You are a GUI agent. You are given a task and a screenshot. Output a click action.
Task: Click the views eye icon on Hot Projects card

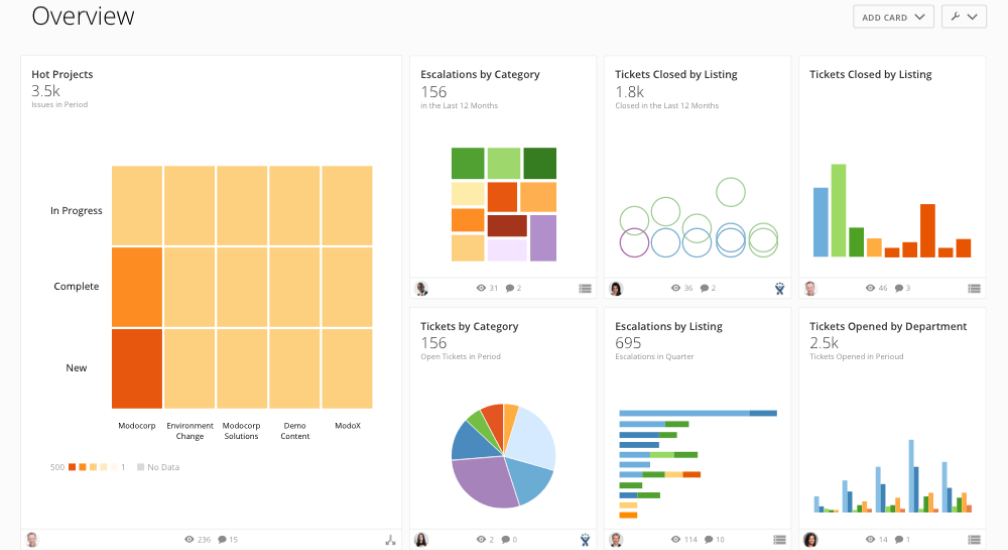point(189,540)
